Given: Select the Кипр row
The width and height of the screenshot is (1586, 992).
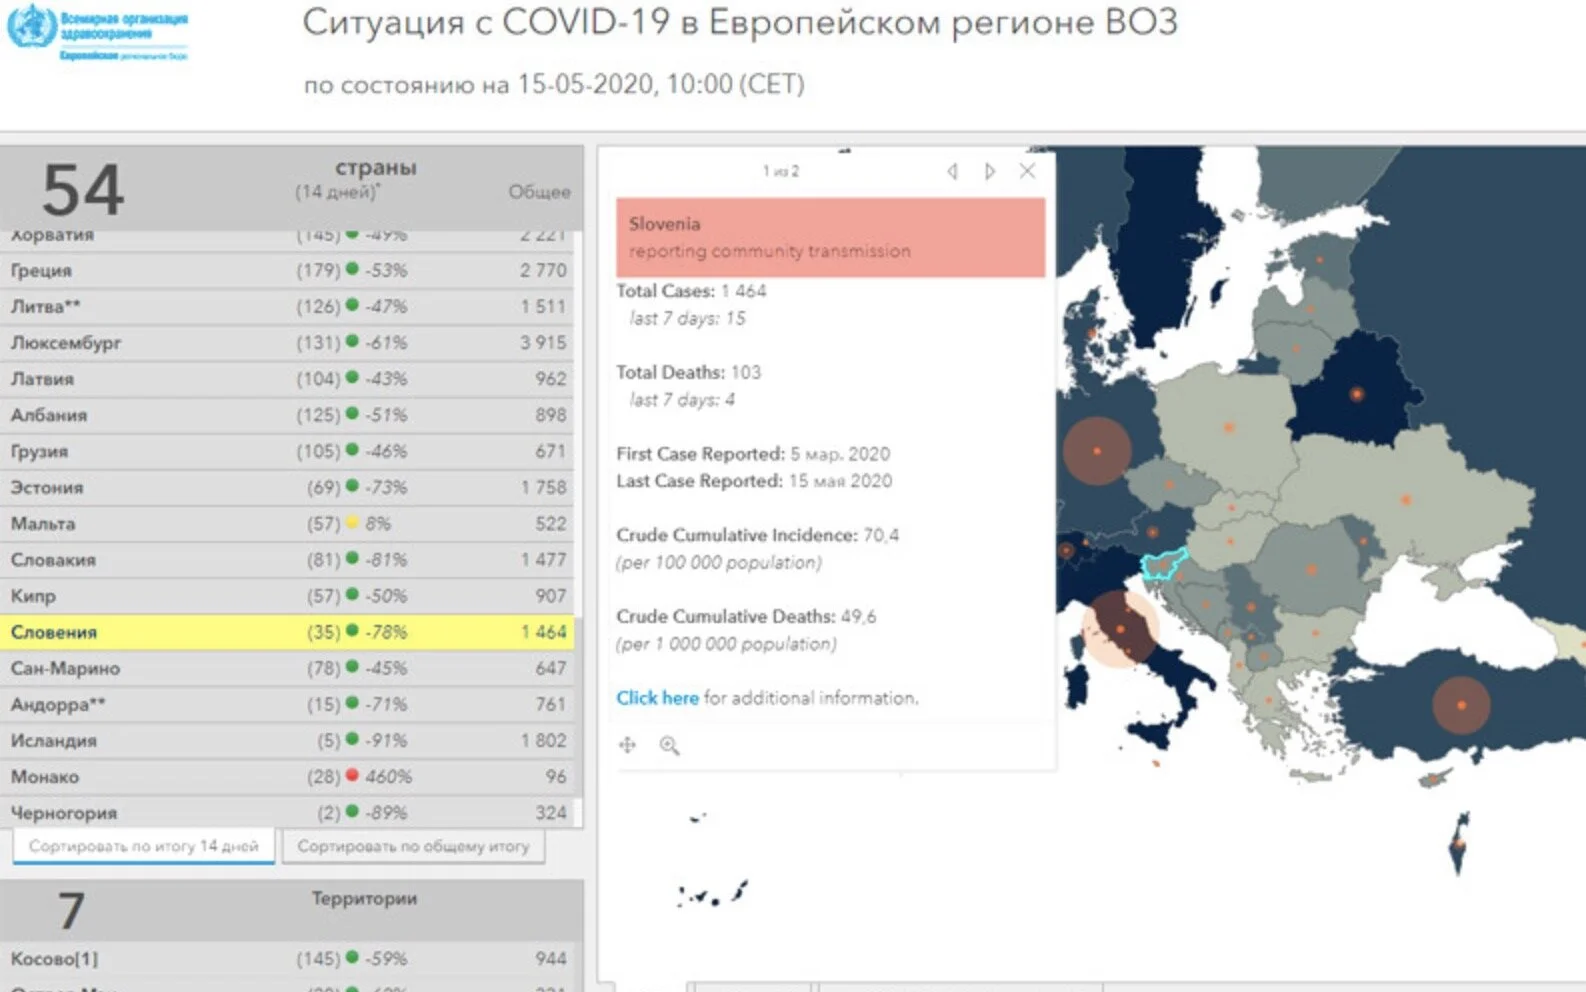Looking at the screenshot, I should pyautogui.click(x=288, y=595).
